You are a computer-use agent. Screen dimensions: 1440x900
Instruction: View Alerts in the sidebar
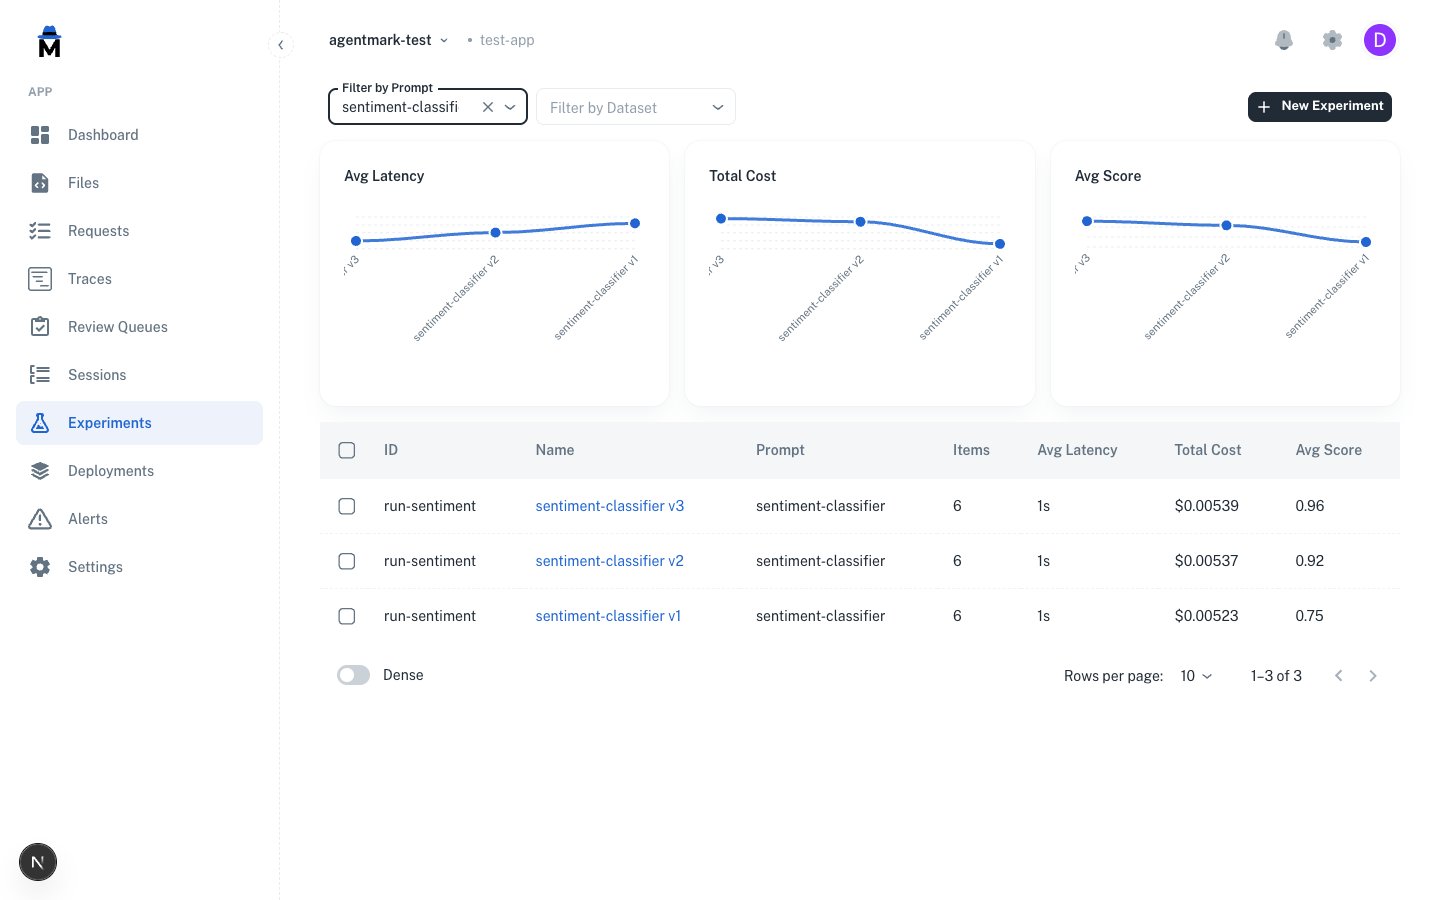tap(139, 519)
